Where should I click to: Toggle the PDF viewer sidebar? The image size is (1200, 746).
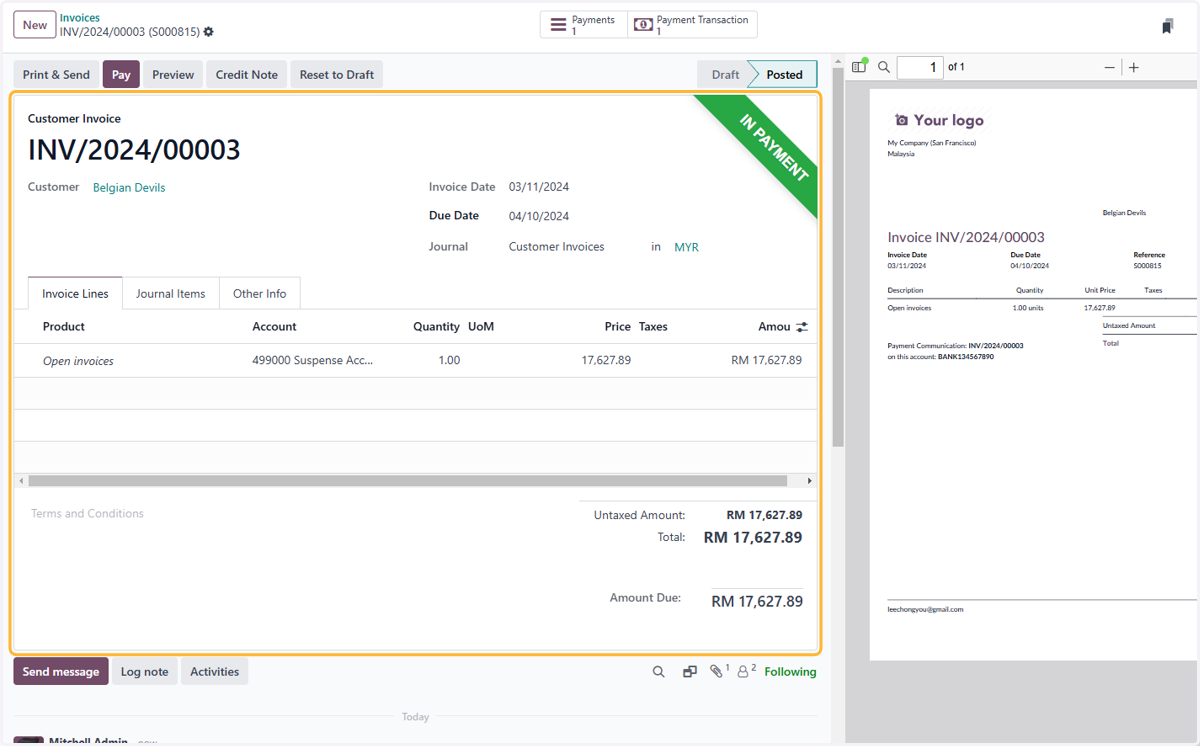click(859, 67)
